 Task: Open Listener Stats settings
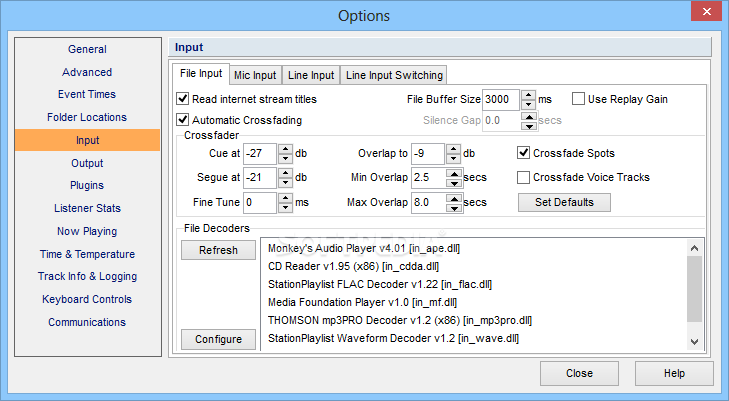click(87, 208)
